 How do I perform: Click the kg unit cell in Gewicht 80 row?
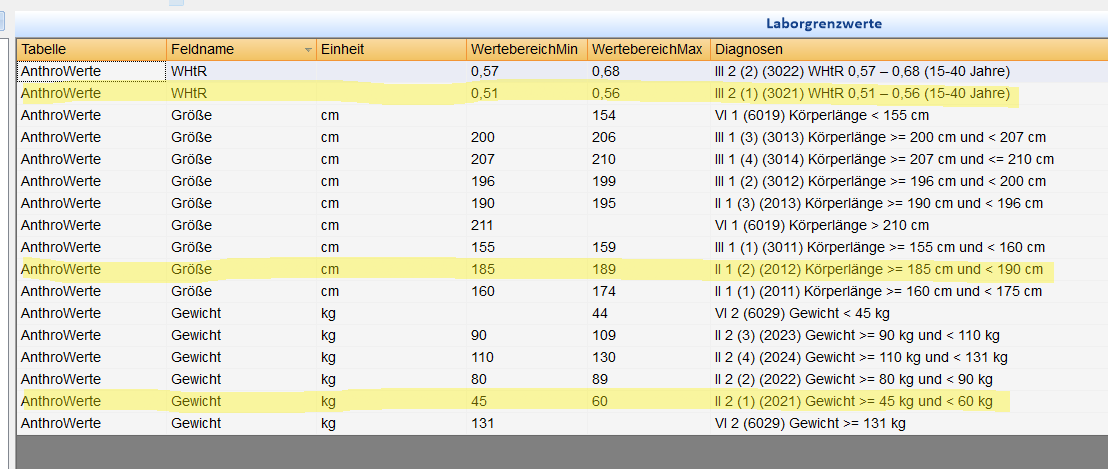point(391,379)
